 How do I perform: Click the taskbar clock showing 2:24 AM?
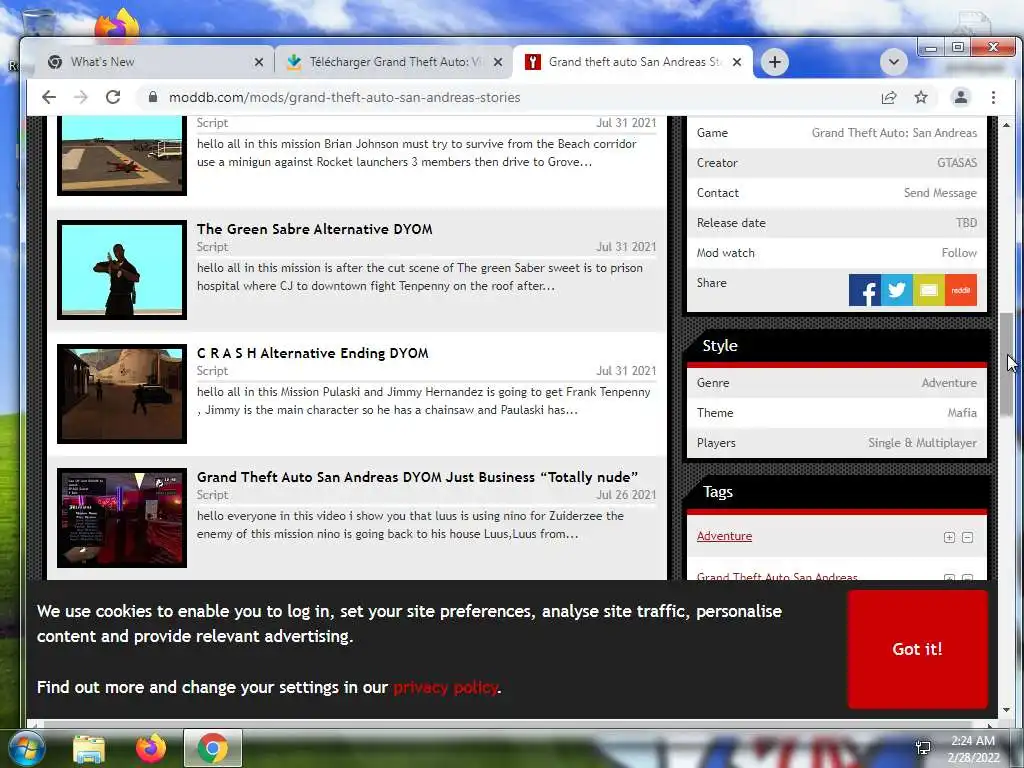(973, 749)
